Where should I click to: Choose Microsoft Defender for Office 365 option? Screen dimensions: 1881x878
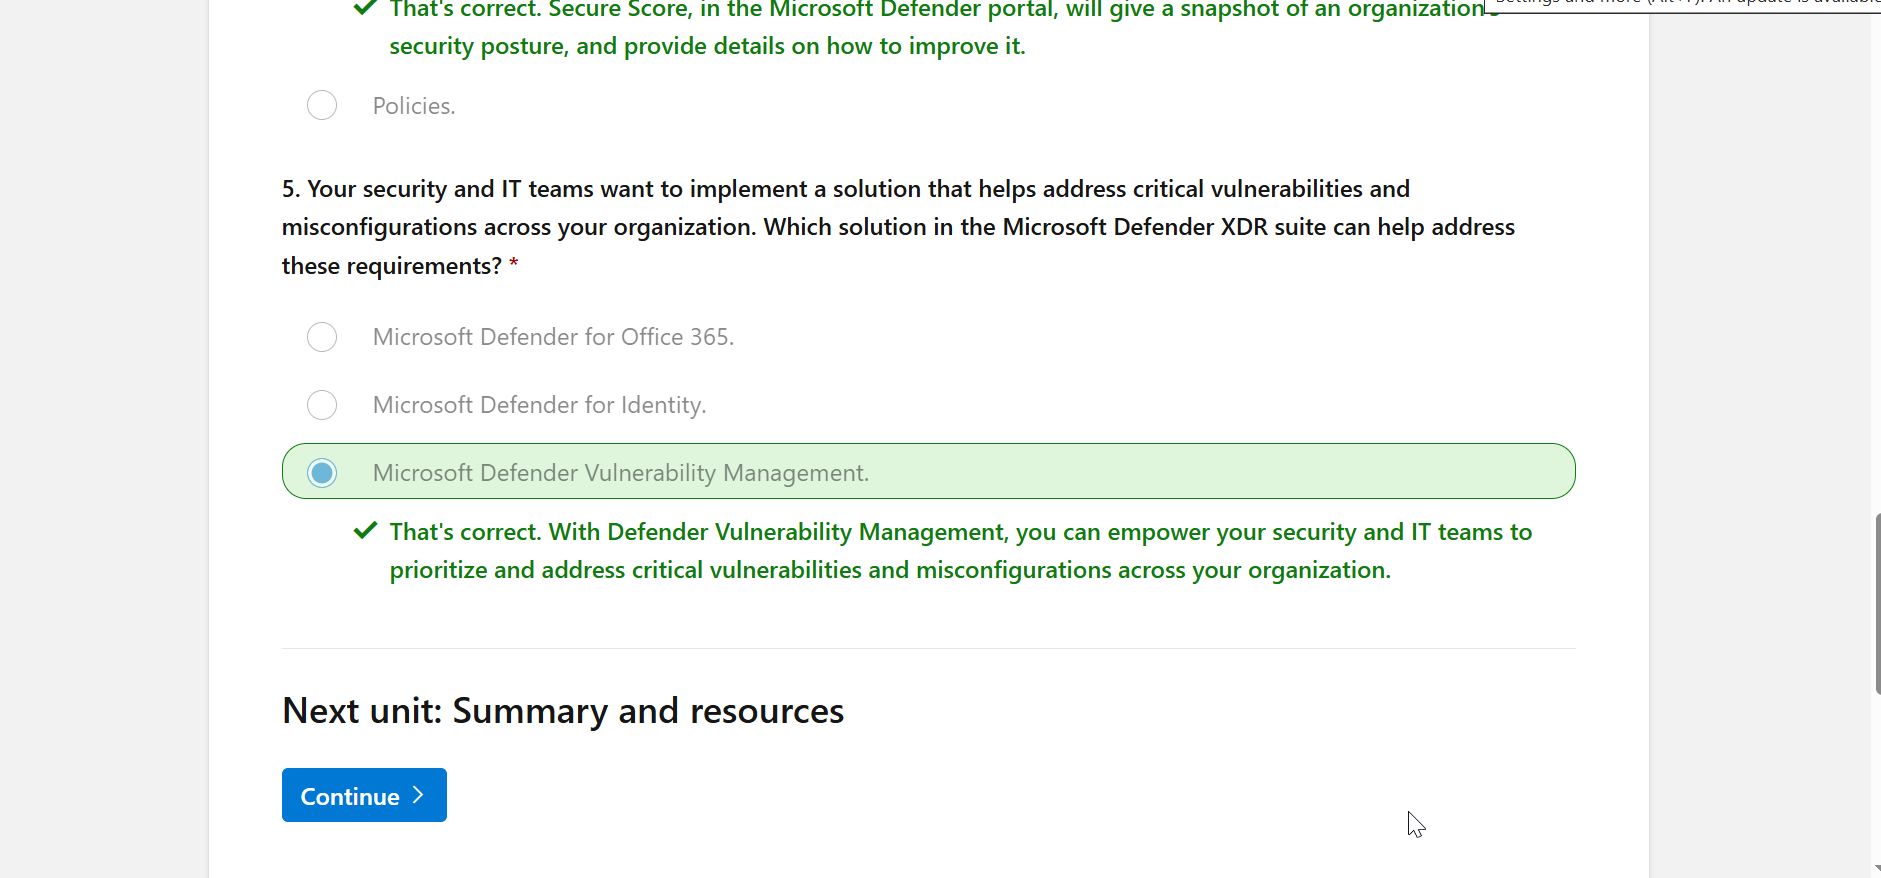pyautogui.click(x=322, y=337)
